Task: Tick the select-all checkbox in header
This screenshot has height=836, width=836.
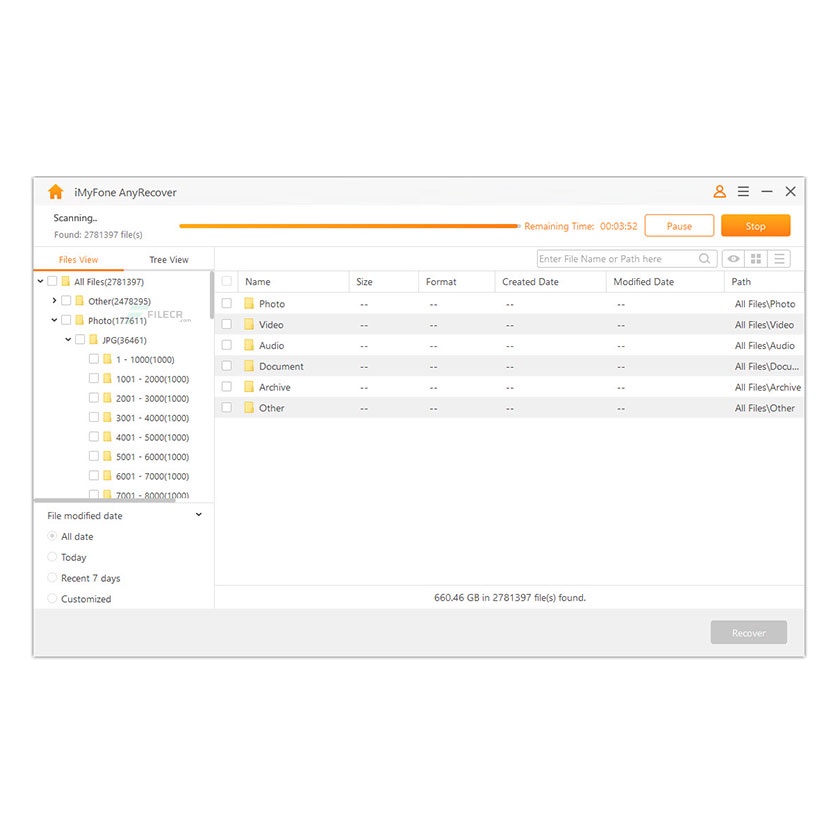Action: click(x=226, y=282)
